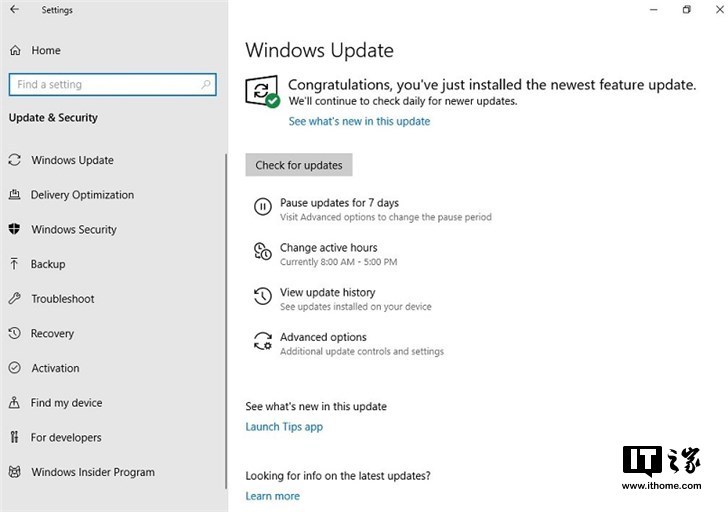Image resolution: width=728 pixels, height=512 pixels.
Task: Click the For developers icon
Action: [x=14, y=437]
